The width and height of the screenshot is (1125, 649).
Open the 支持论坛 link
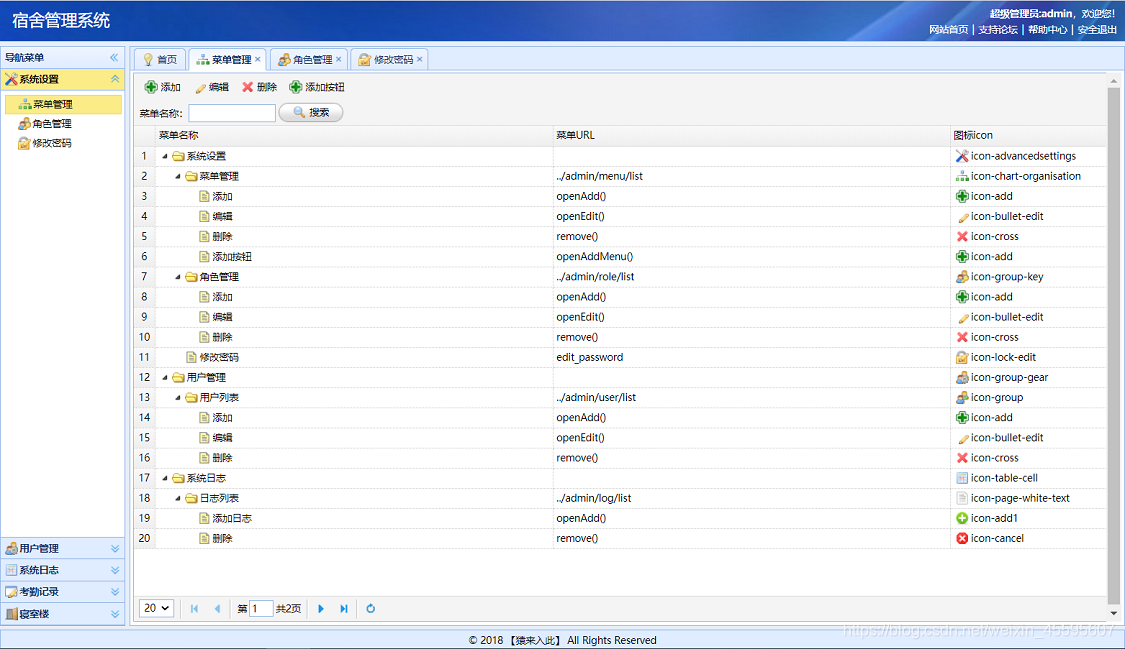pos(998,29)
